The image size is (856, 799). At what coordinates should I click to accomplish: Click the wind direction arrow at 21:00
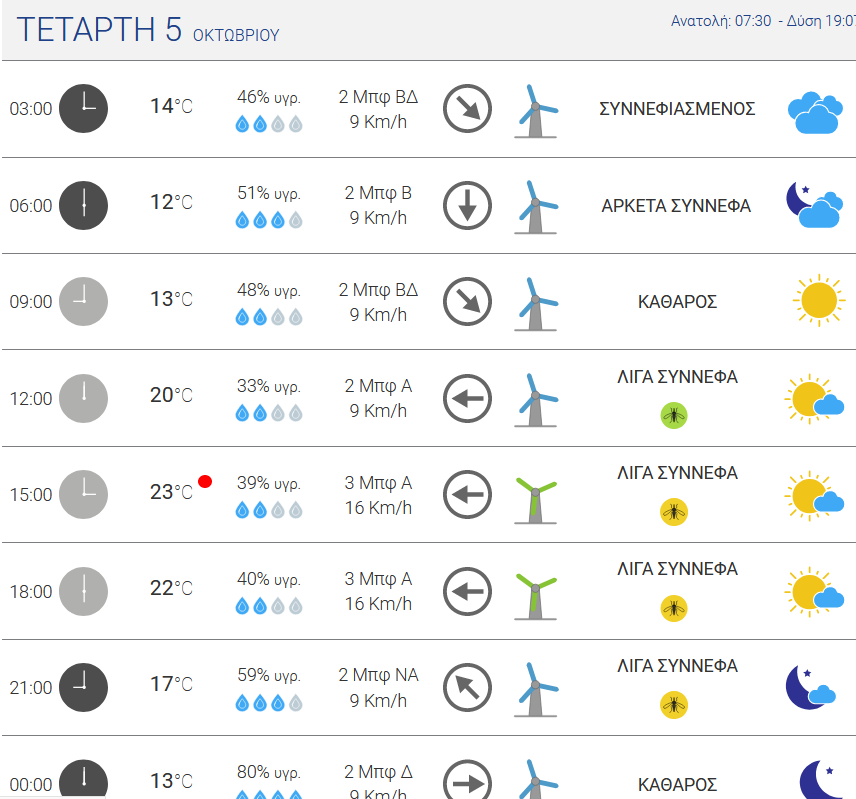(x=467, y=687)
